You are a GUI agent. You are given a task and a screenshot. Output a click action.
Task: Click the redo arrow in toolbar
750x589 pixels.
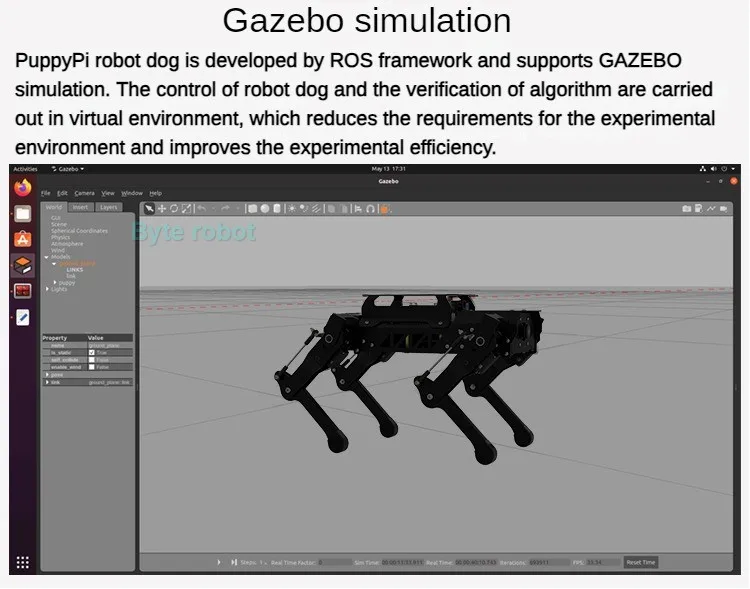click(225, 209)
